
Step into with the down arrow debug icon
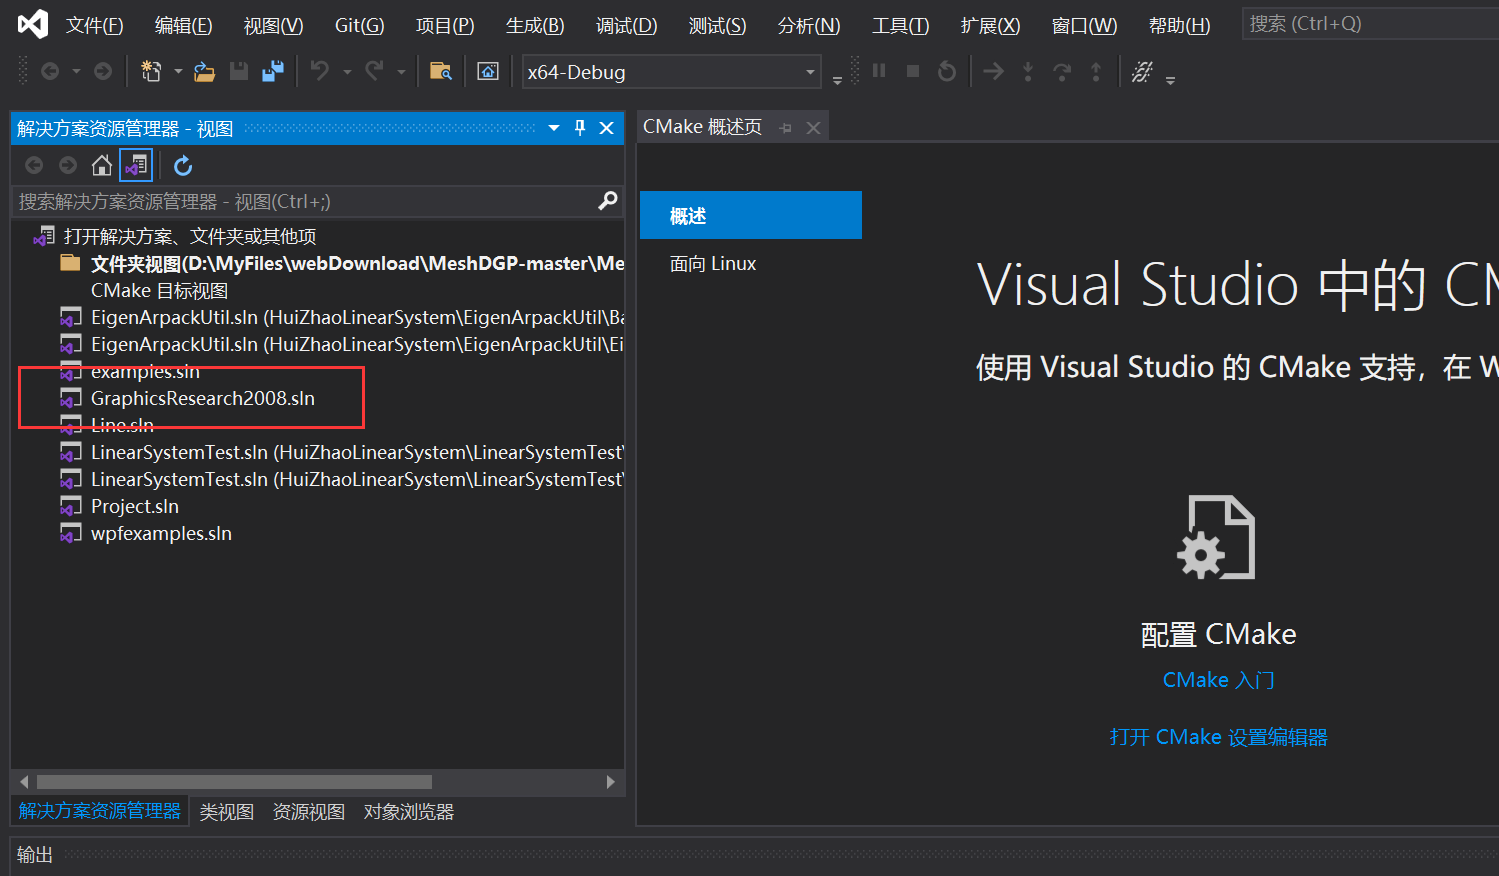tap(1028, 71)
